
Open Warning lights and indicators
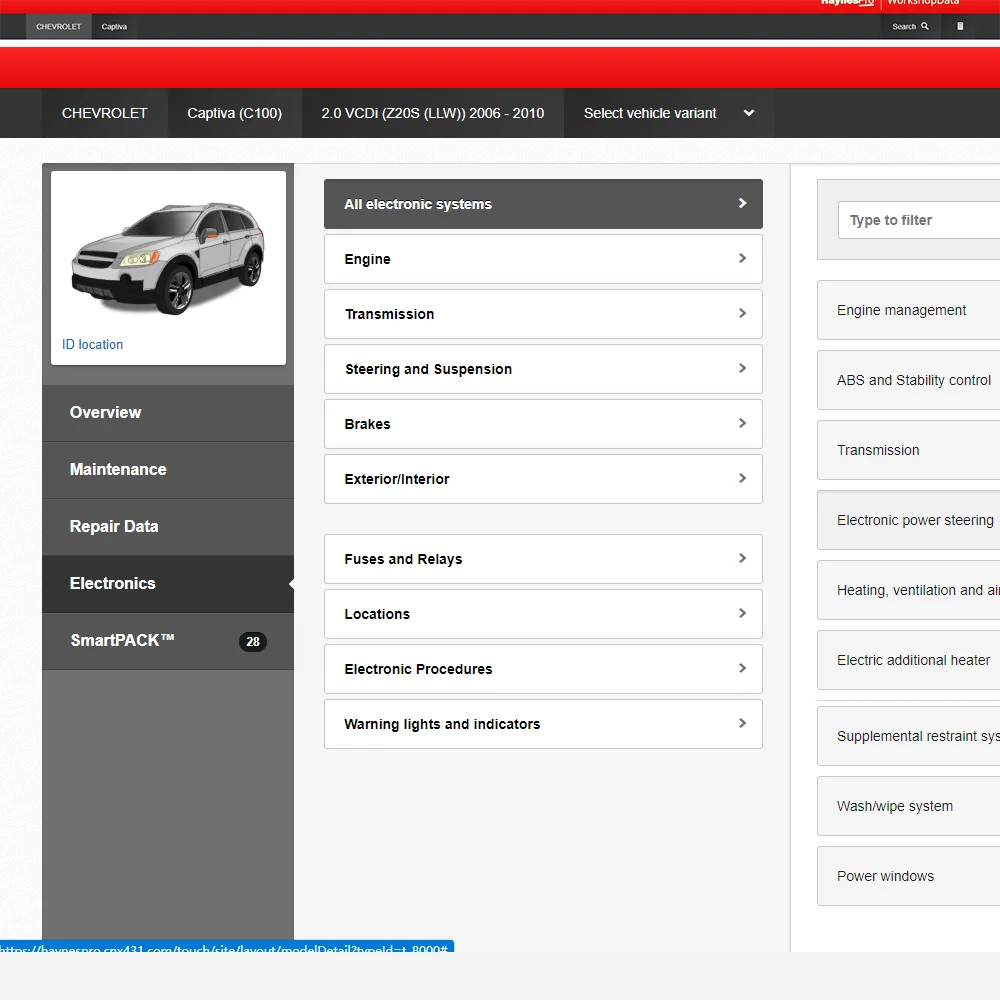click(543, 724)
